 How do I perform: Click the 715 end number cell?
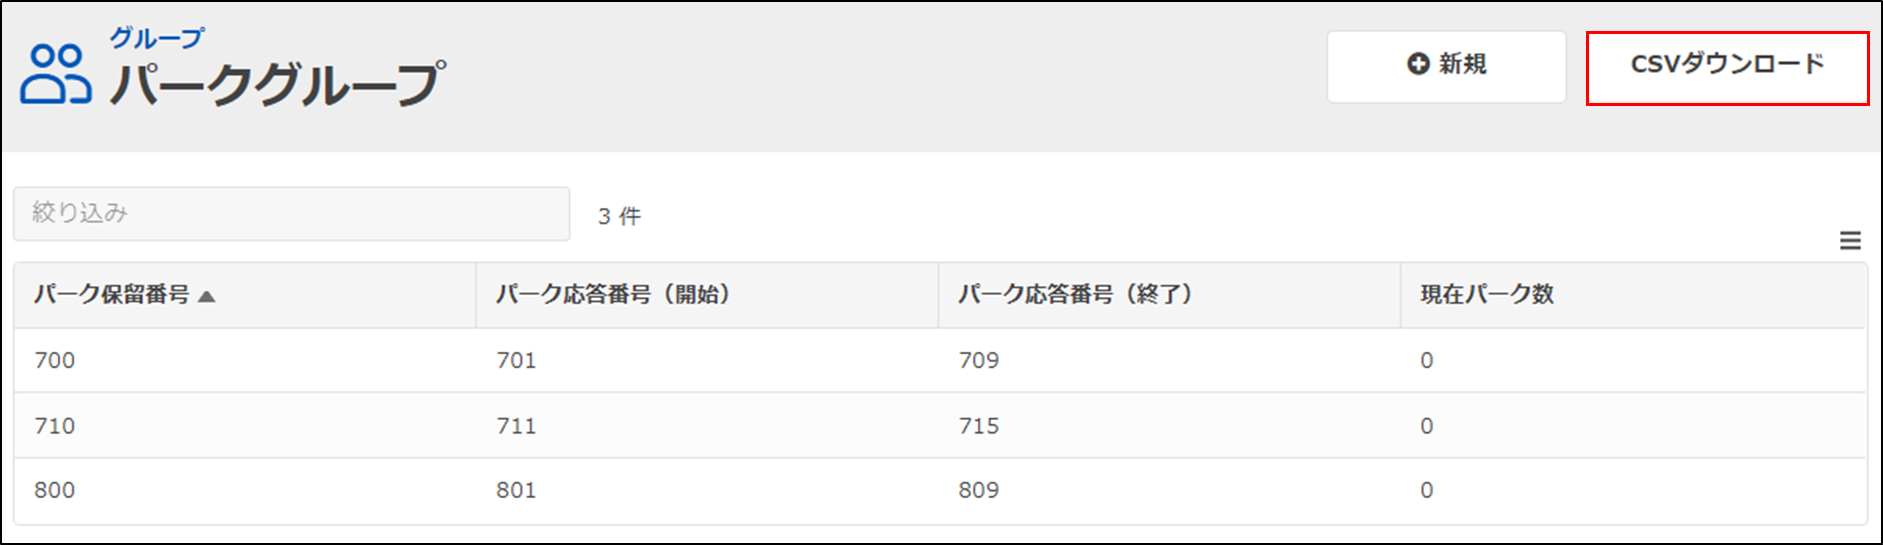[x=978, y=426]
